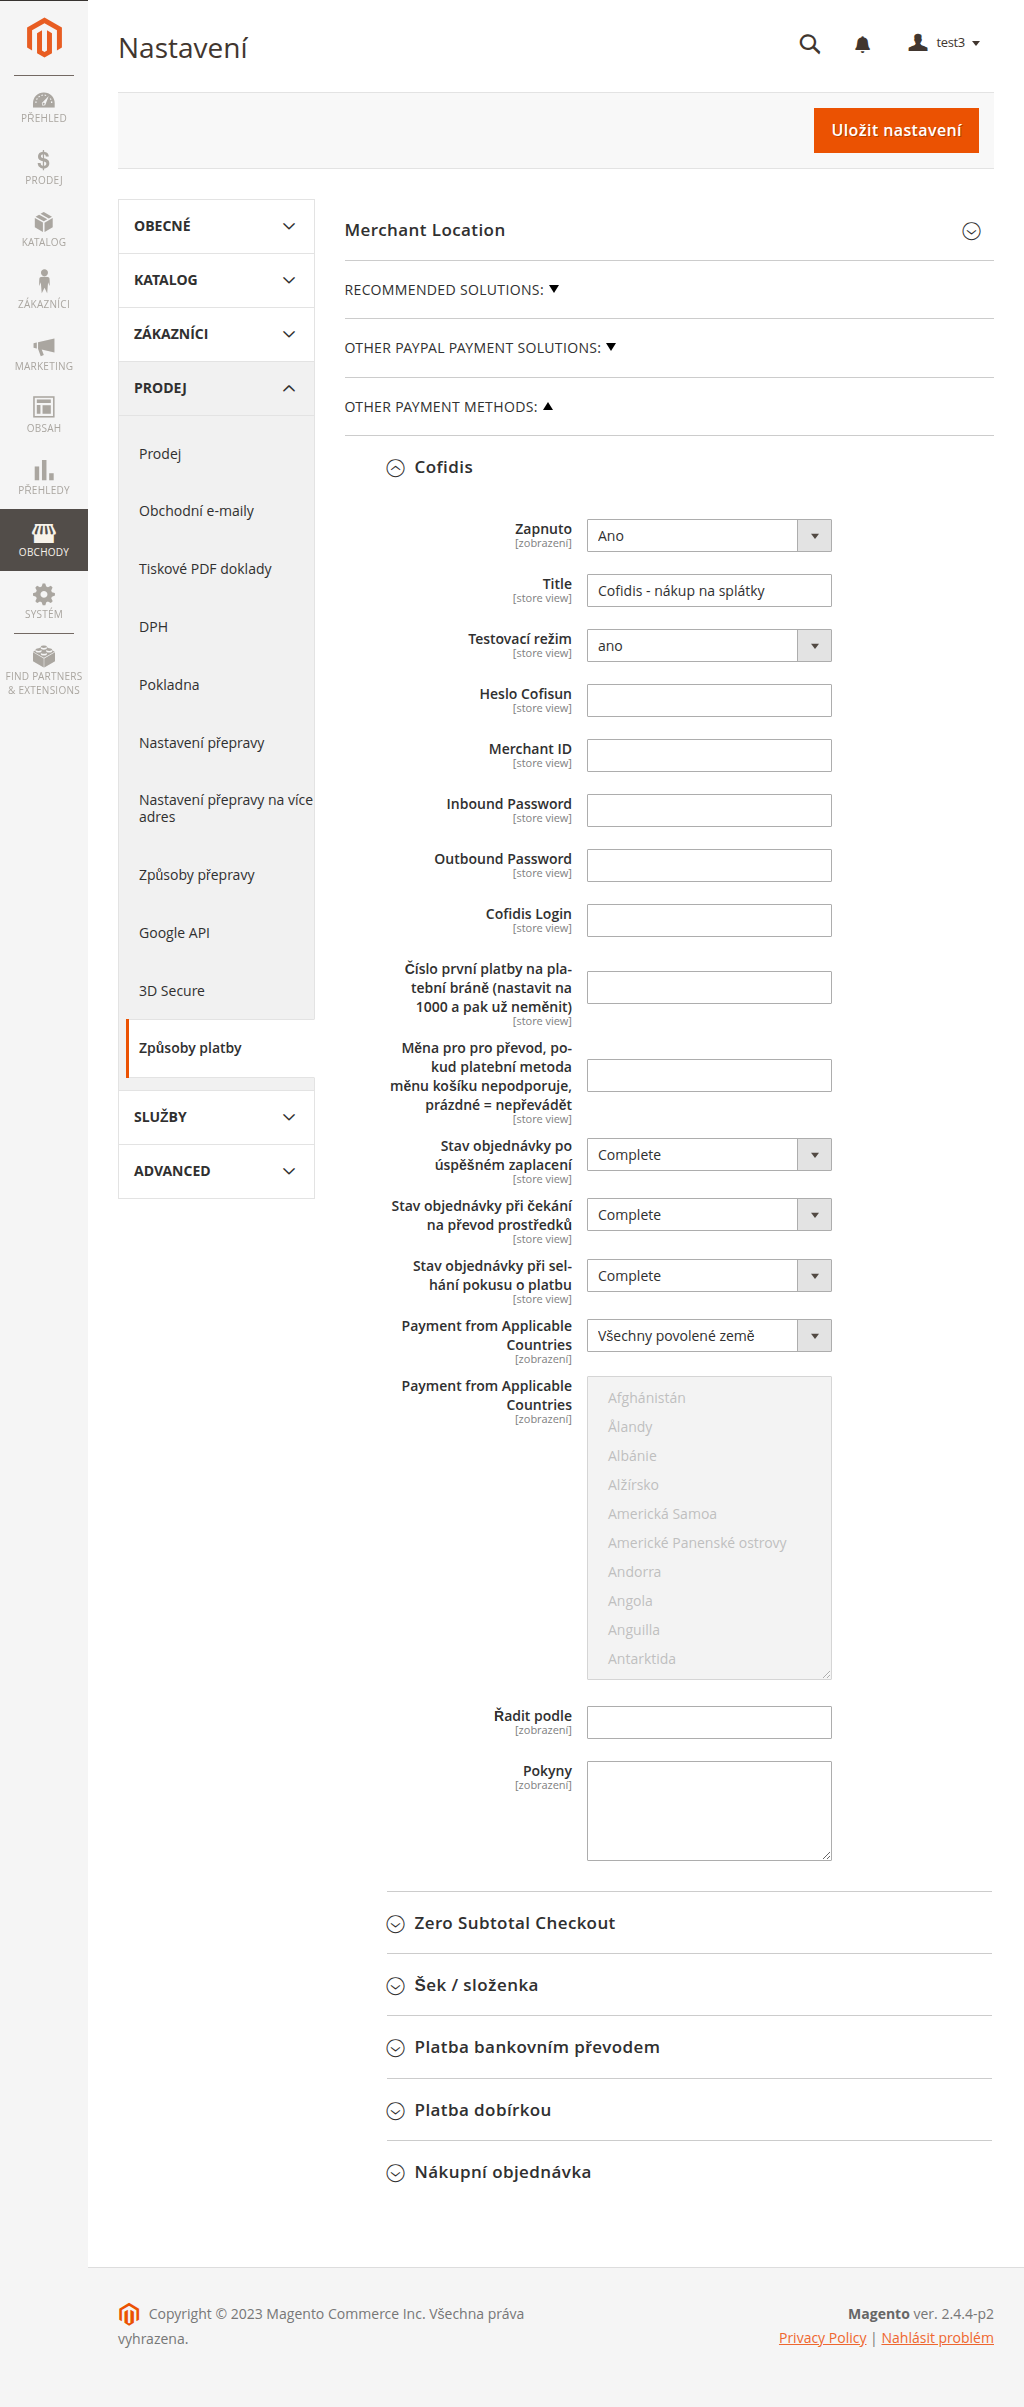Viewport: 1024px width, 2407px height.
Task: Expand the OBECNÉ configuration tab
Action: (216, 226)
